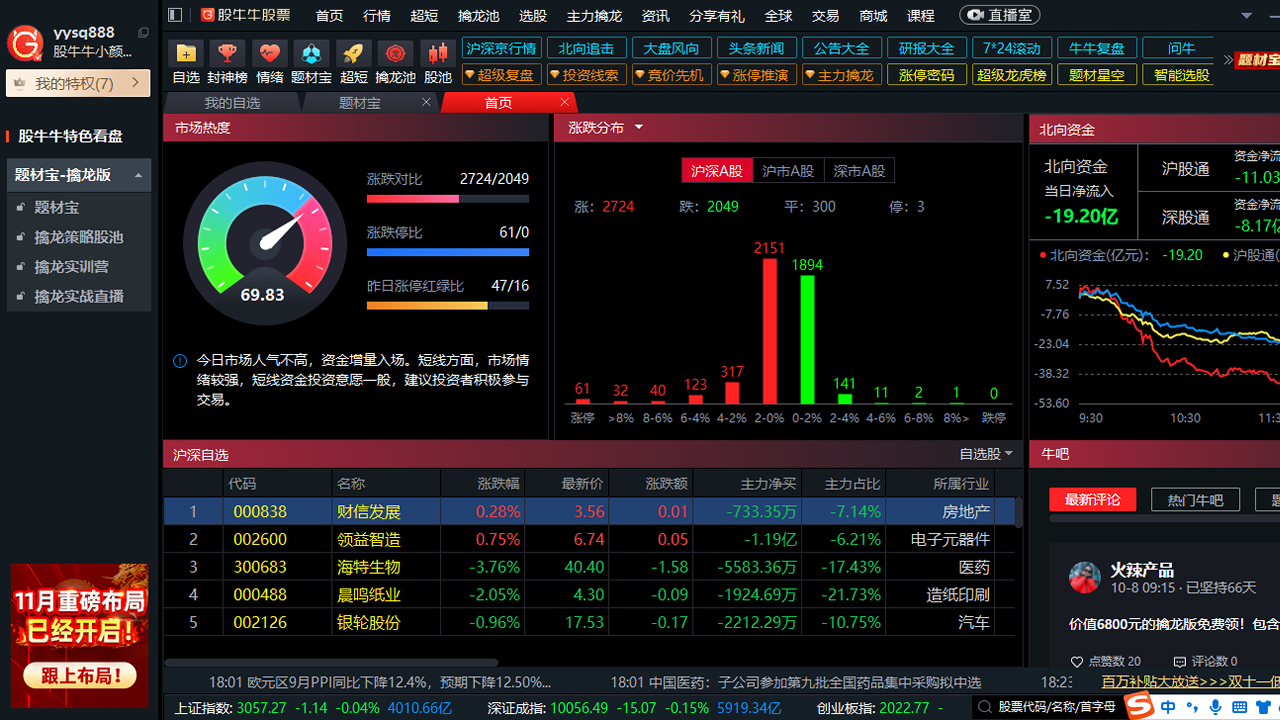Open the 情绪 hearts icon

coord(269,53)
